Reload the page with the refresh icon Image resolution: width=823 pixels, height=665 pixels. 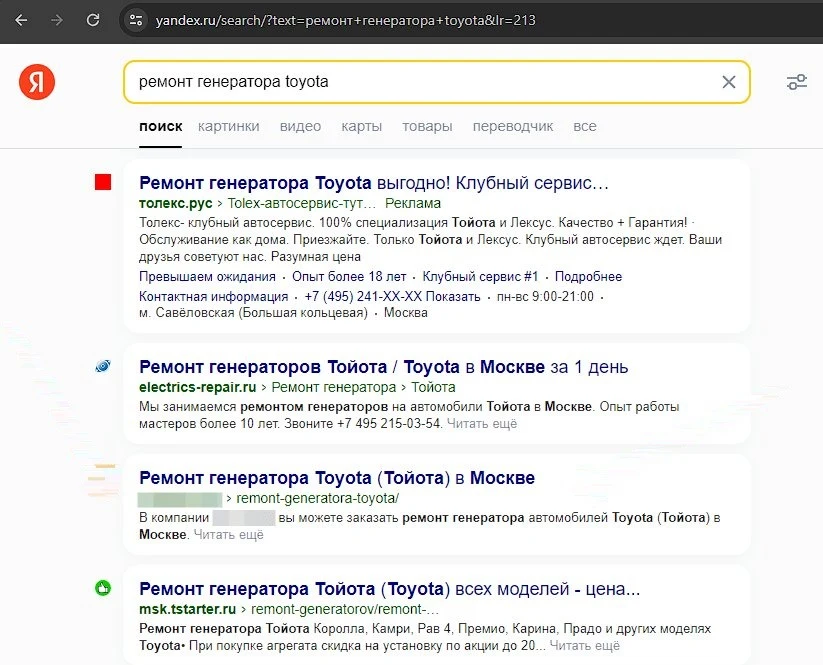pyautogui.click(x=93, y=20)
